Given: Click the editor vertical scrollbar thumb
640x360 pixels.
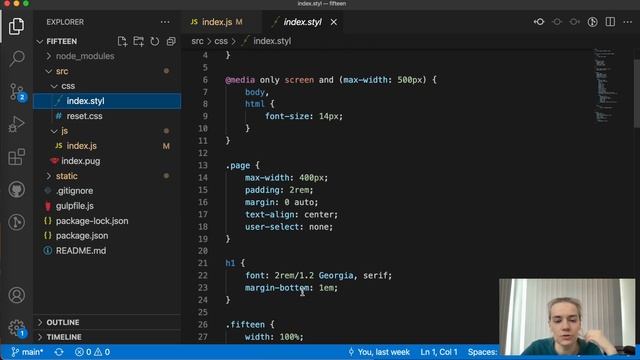Looking at the screenshot, I should [637, 93].
